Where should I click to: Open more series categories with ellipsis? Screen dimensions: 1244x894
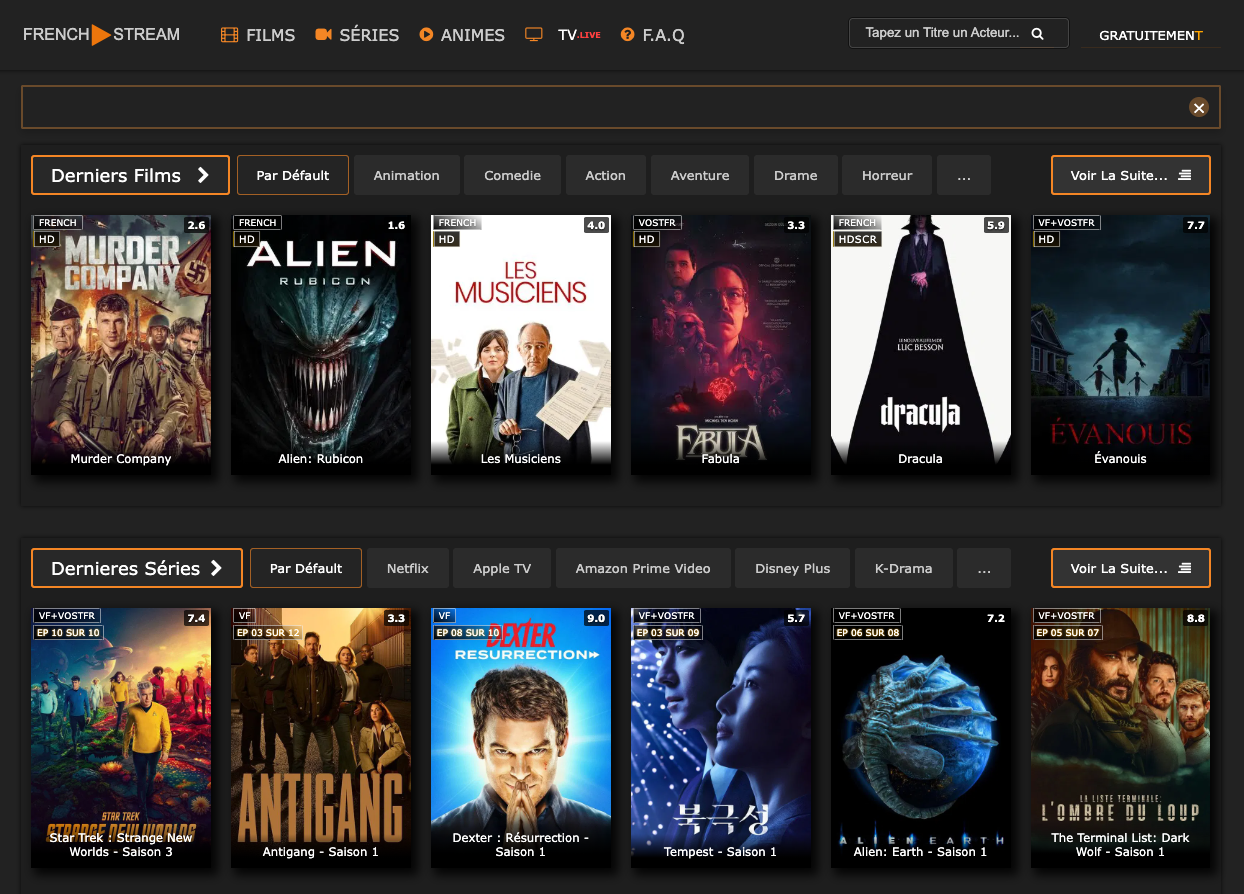pyautogui.click(x=984, y=568)
